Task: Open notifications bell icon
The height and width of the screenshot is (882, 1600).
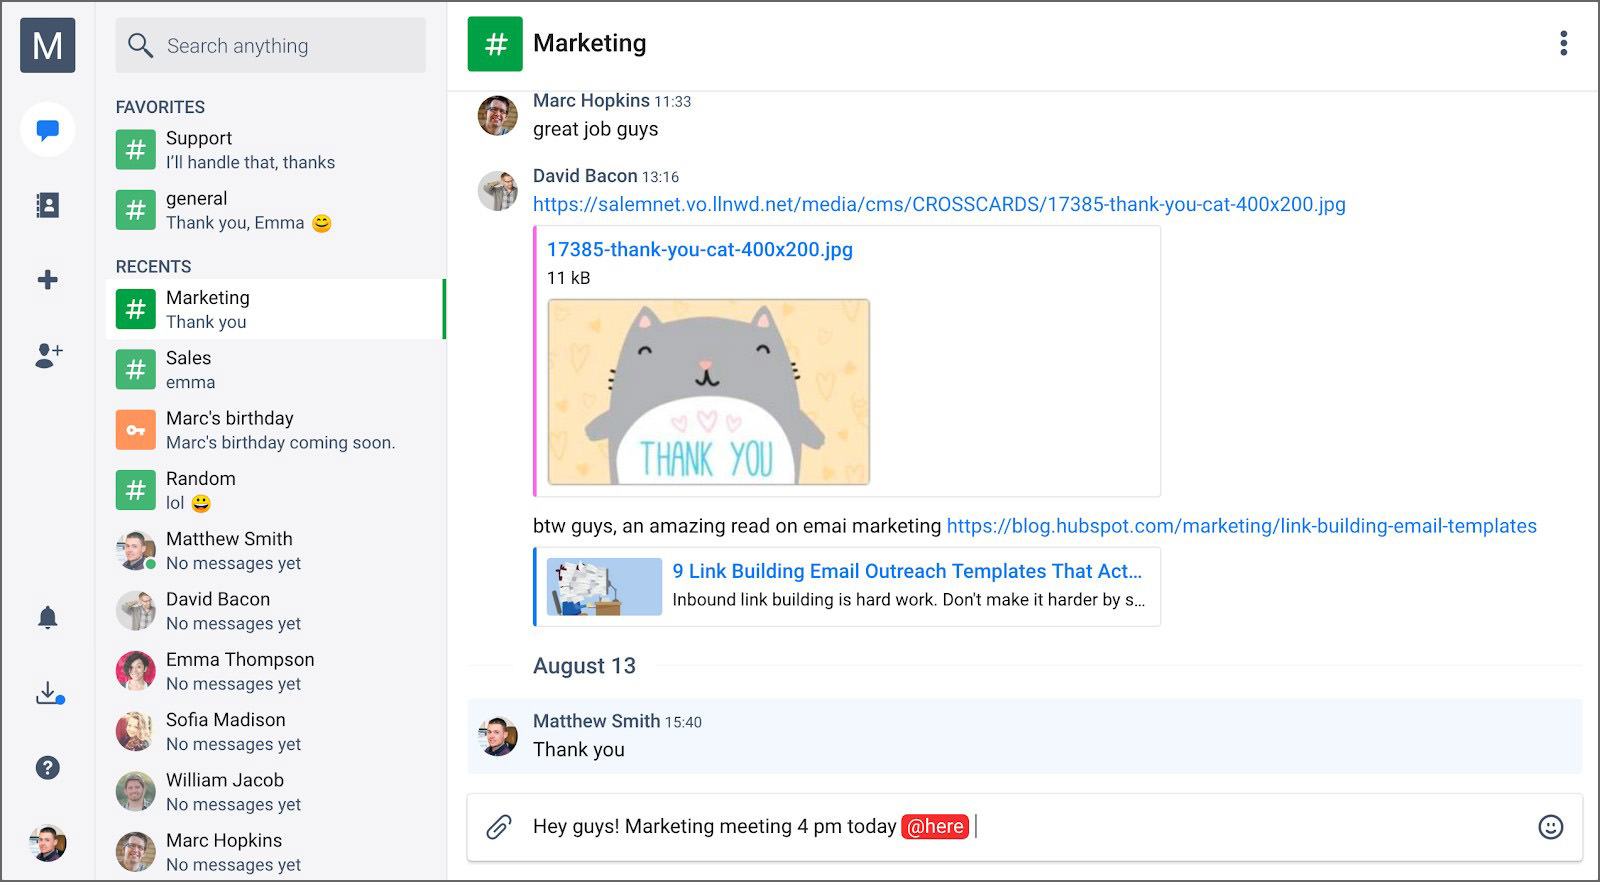Action: pos(47,618)
